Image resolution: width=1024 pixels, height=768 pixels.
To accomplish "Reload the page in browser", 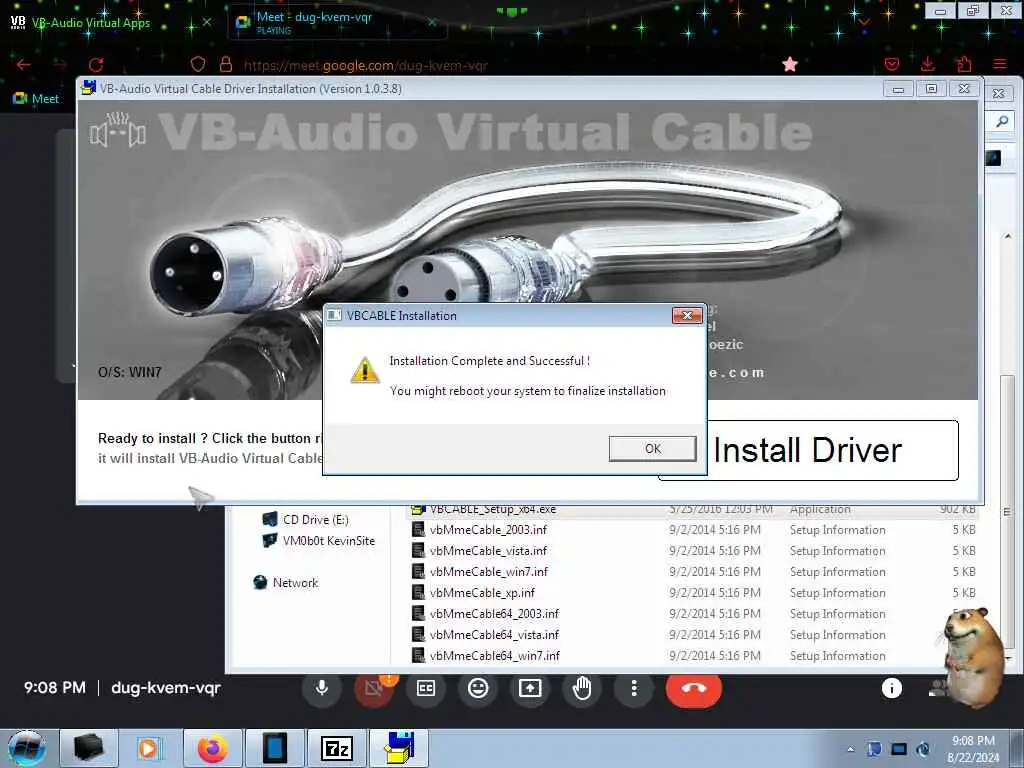I will coord(96,64).
